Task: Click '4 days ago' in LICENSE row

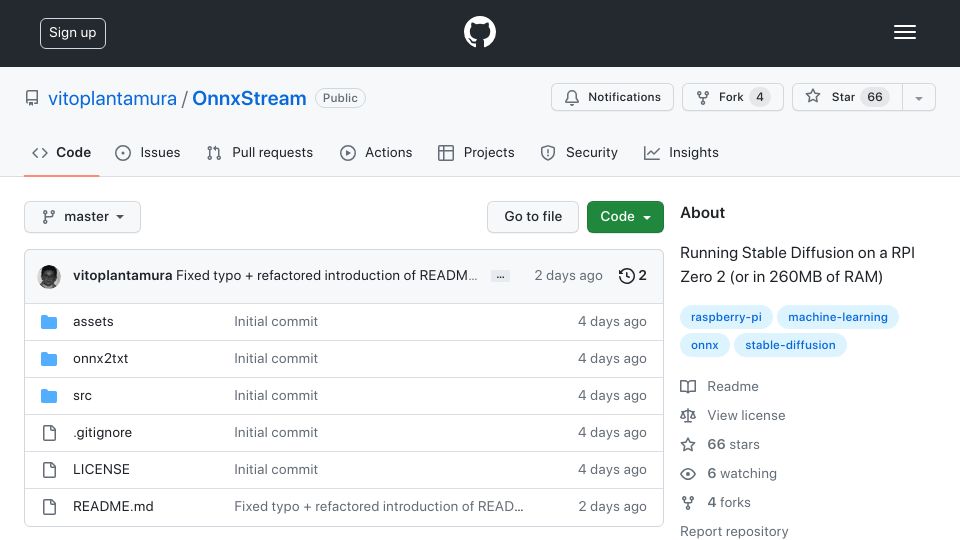Action: (x=612, y=470)
